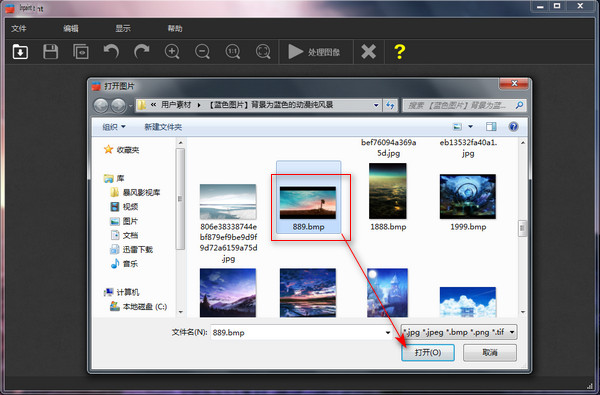Zoom in with the plus magnifier
Screen dimensions: 600x395
point(172,51)
